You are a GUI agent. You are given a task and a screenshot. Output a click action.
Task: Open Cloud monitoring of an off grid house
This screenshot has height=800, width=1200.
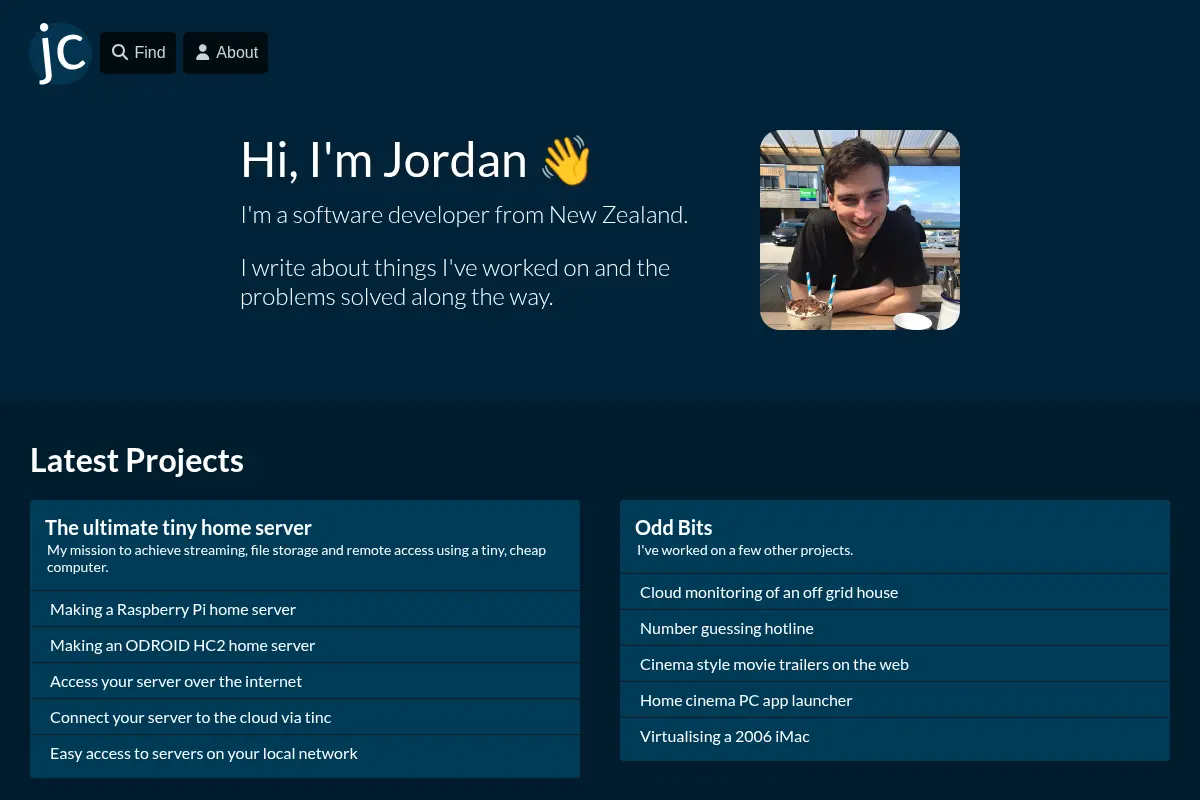coord(895,592)
